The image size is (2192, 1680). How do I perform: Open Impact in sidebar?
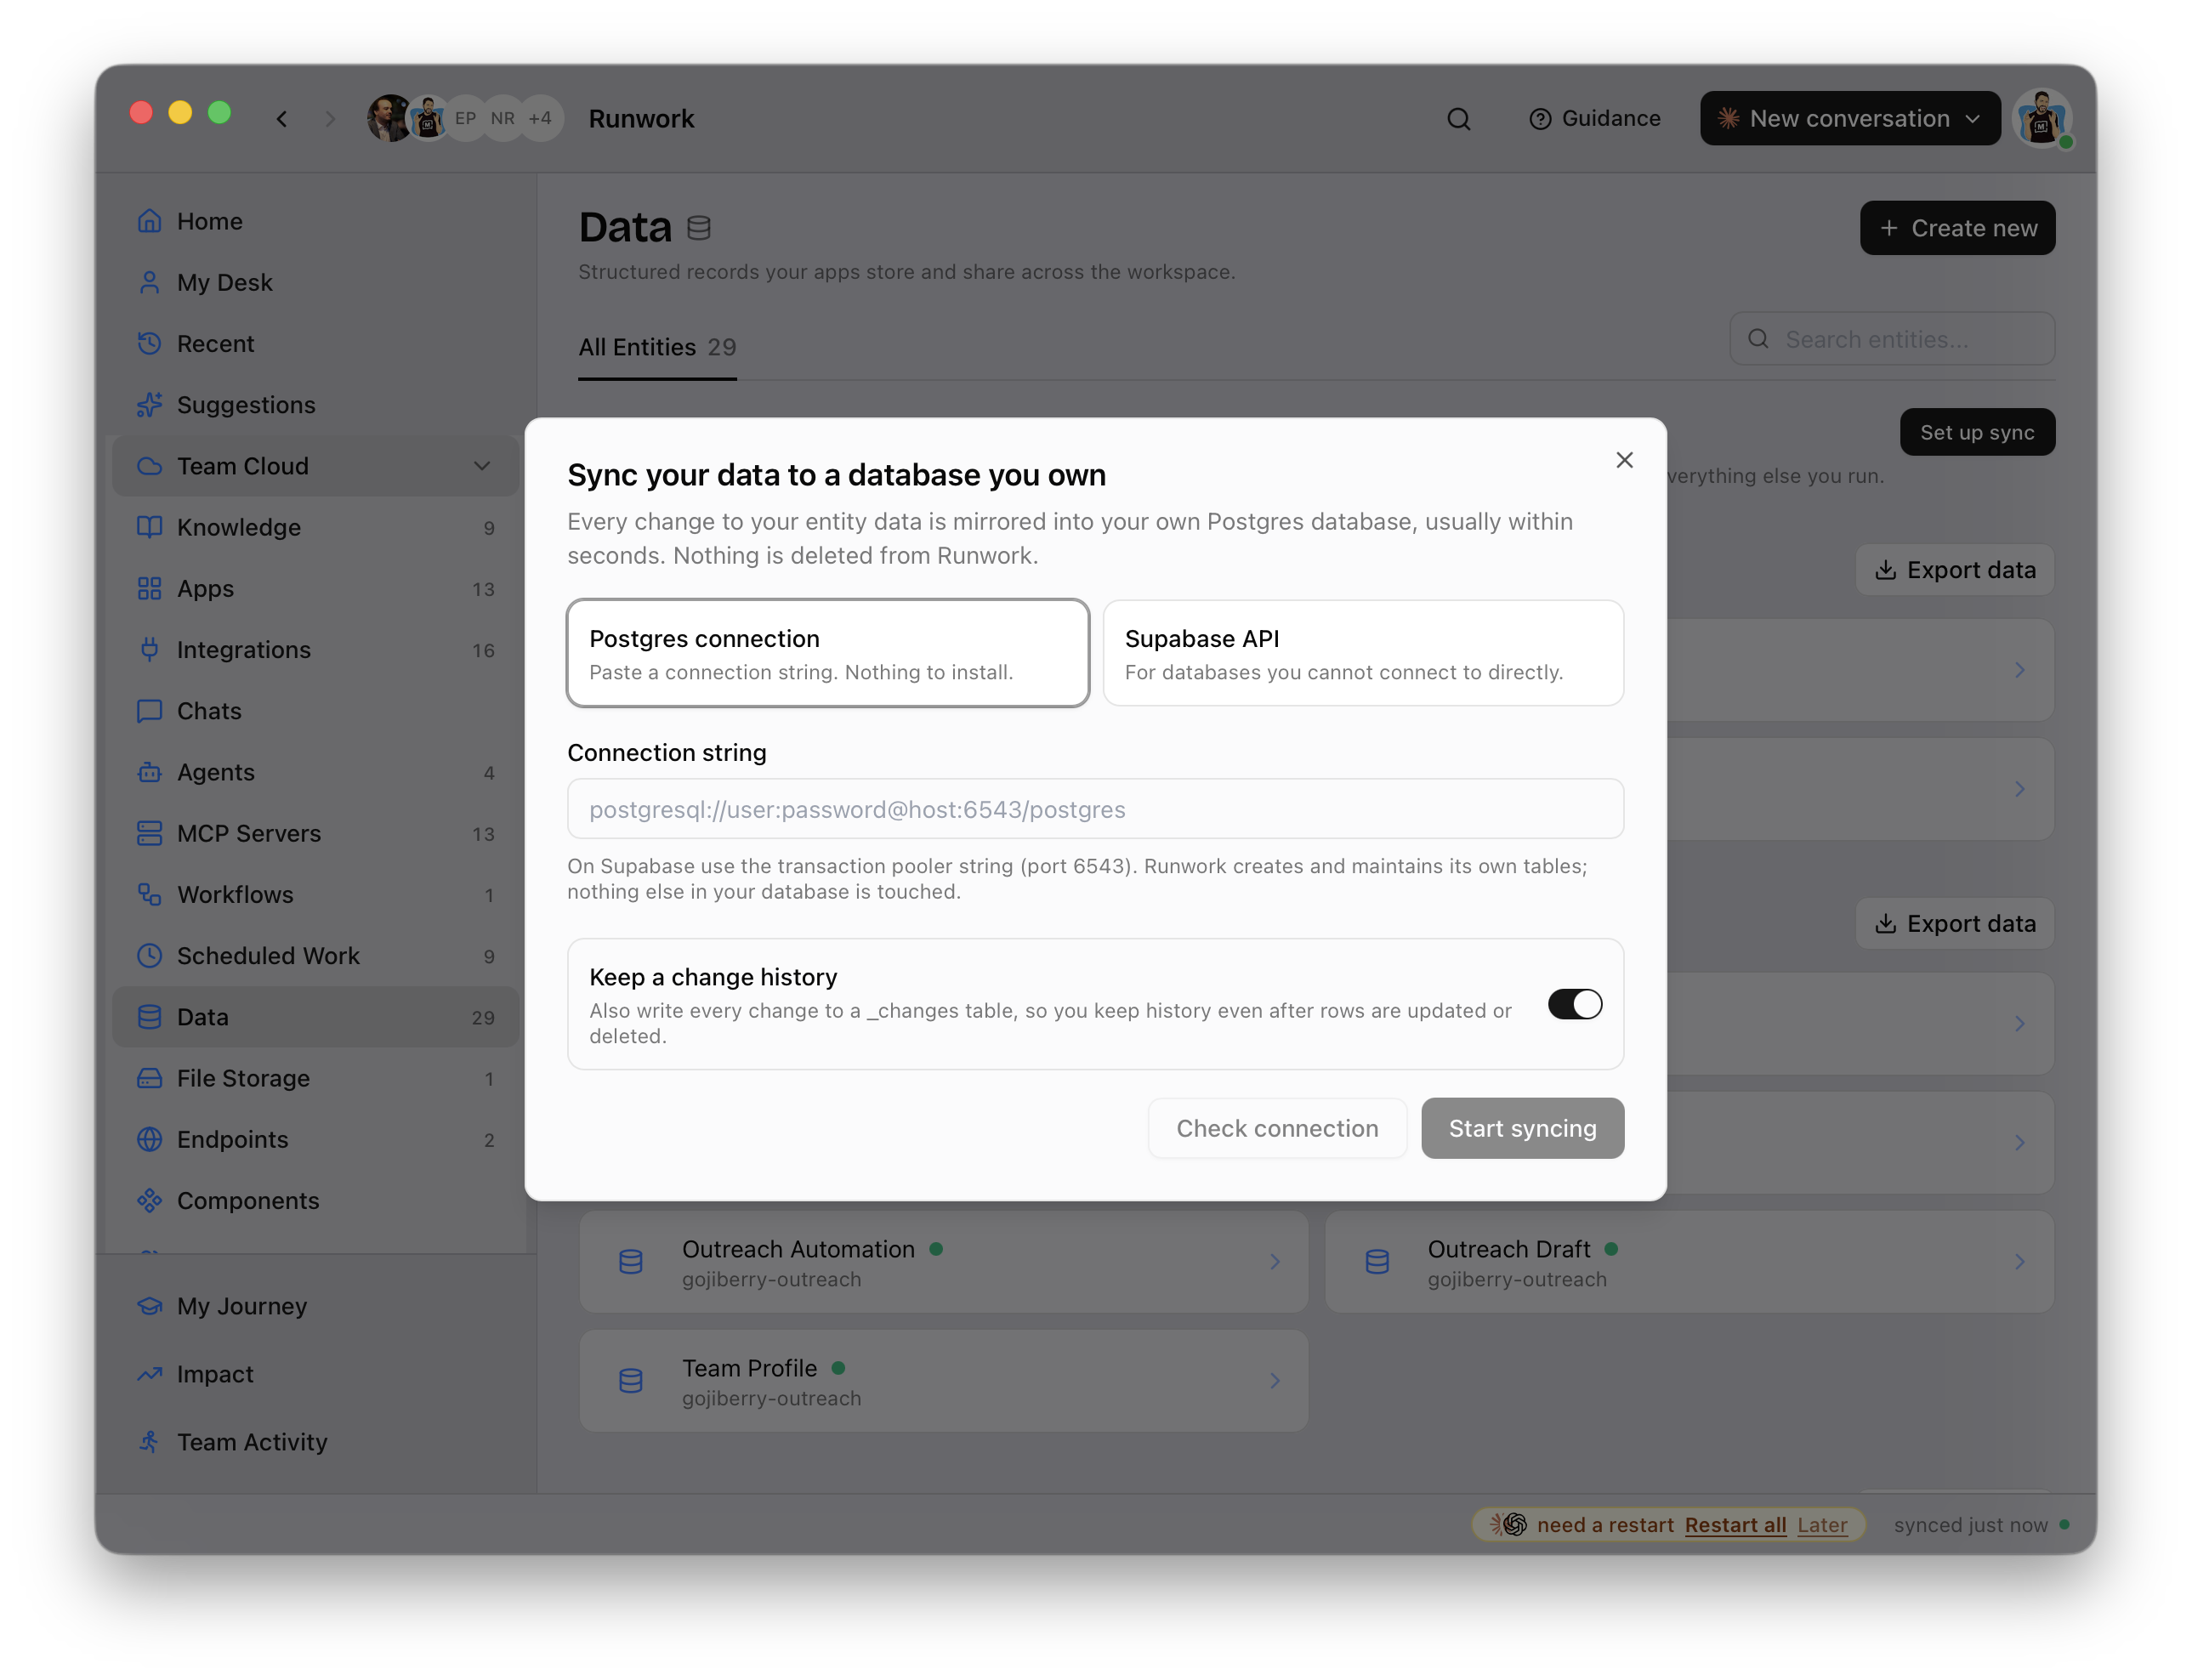(315, 1374)
